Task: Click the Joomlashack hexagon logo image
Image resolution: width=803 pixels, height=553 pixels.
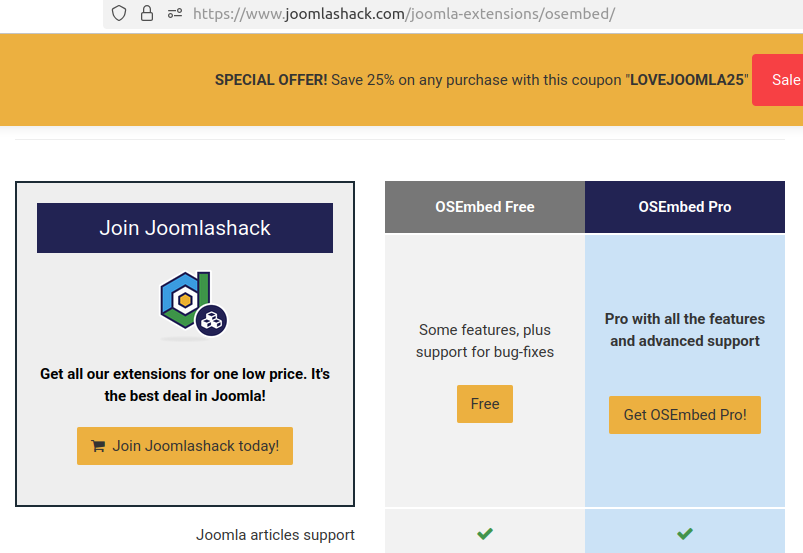Action: 194,304
